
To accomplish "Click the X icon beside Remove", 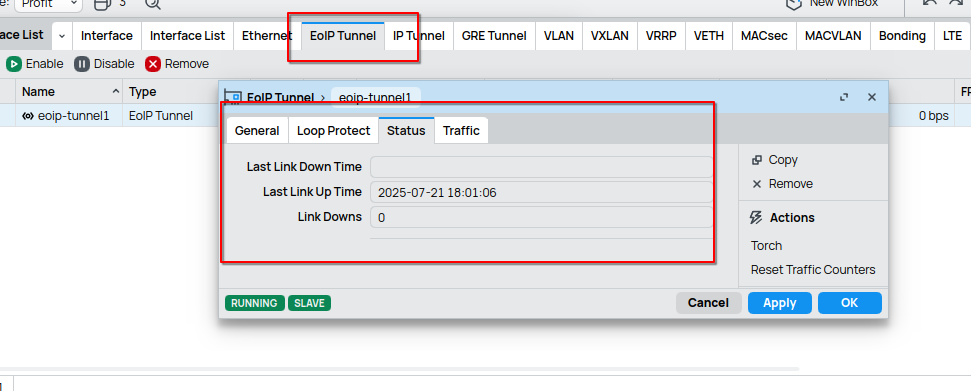I will (x=756, y=184).
